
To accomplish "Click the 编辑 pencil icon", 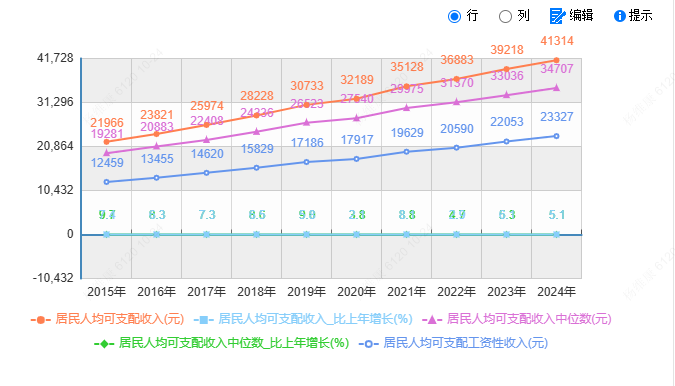I will pyautogui.click(x=557, y=16).
